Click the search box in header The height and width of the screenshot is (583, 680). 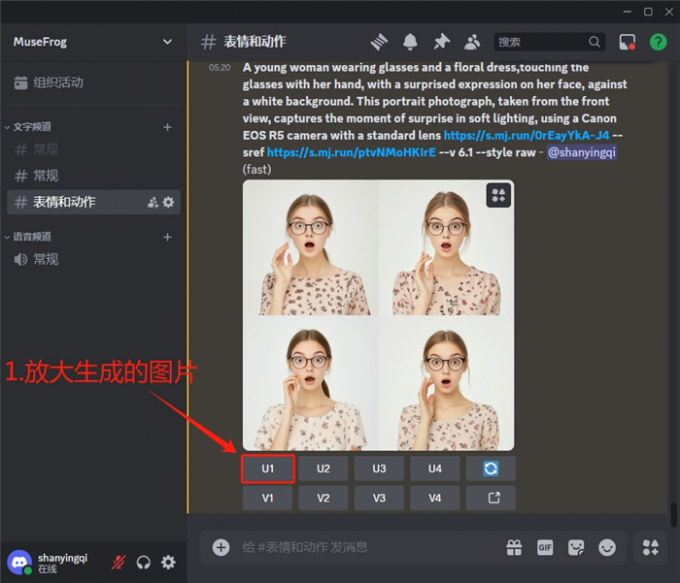549,42
